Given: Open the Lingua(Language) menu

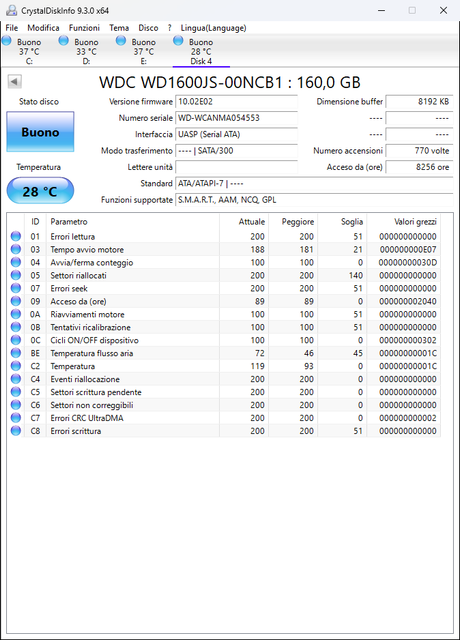Looking at the screenshot, I should click(213, 28).
